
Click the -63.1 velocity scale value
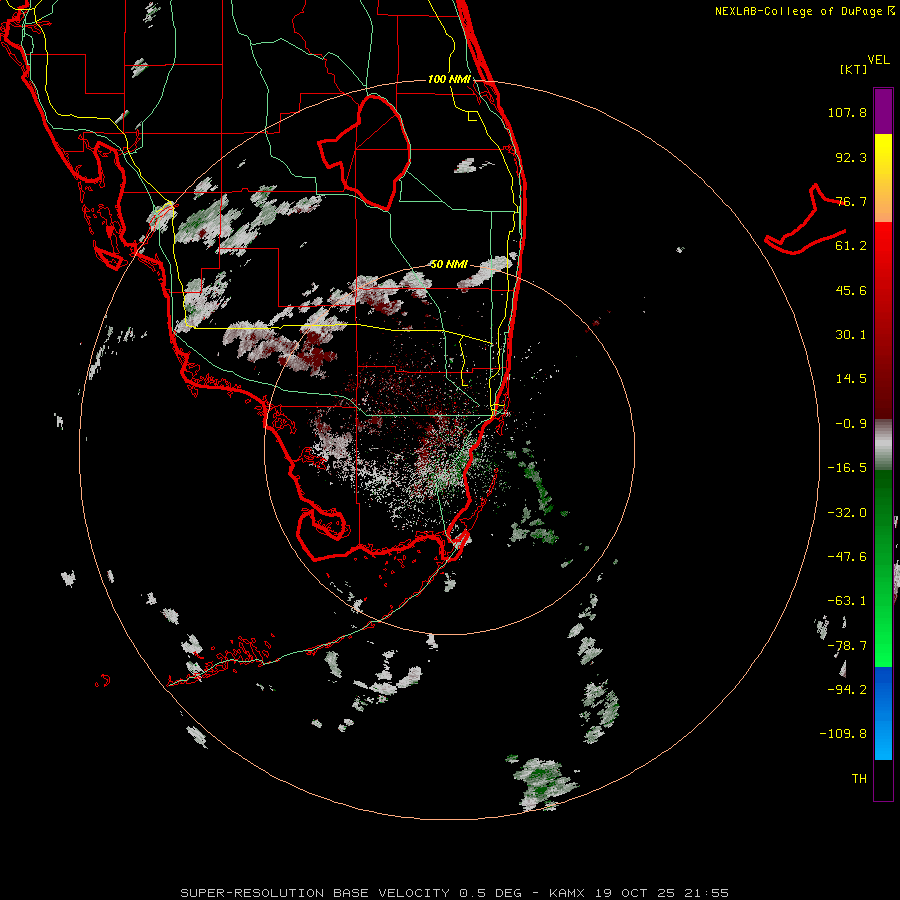(847, 601)
